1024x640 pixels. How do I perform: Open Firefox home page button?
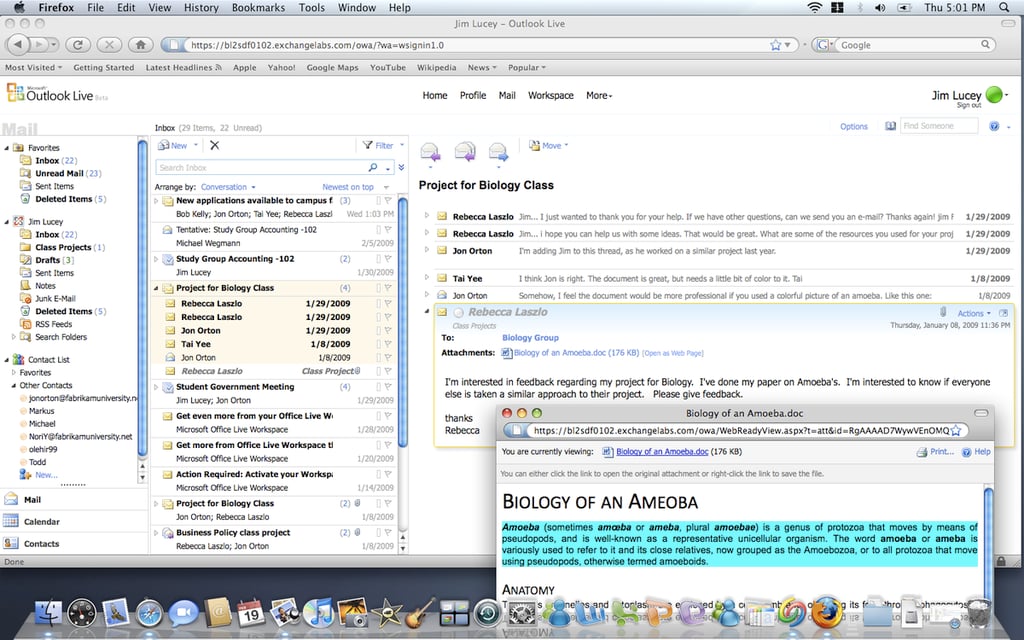click(x=140, y=45)
